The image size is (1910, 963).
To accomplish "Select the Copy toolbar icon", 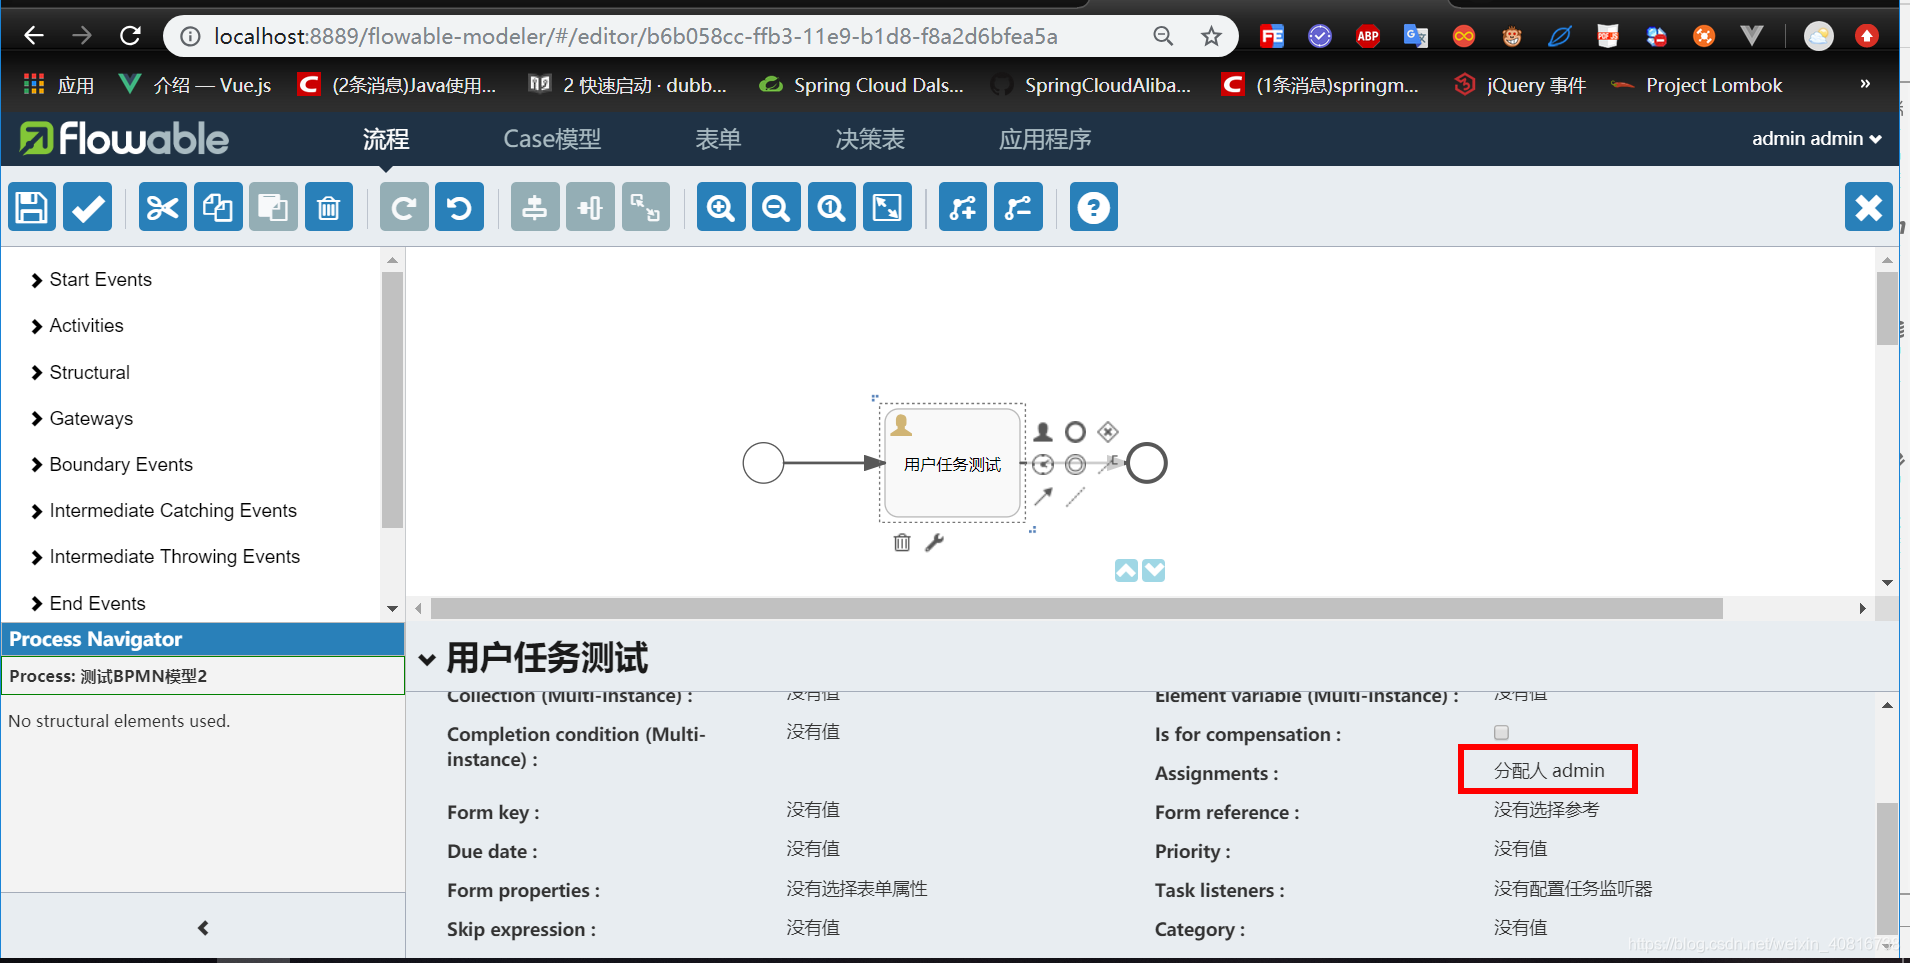I will [217, 206].
